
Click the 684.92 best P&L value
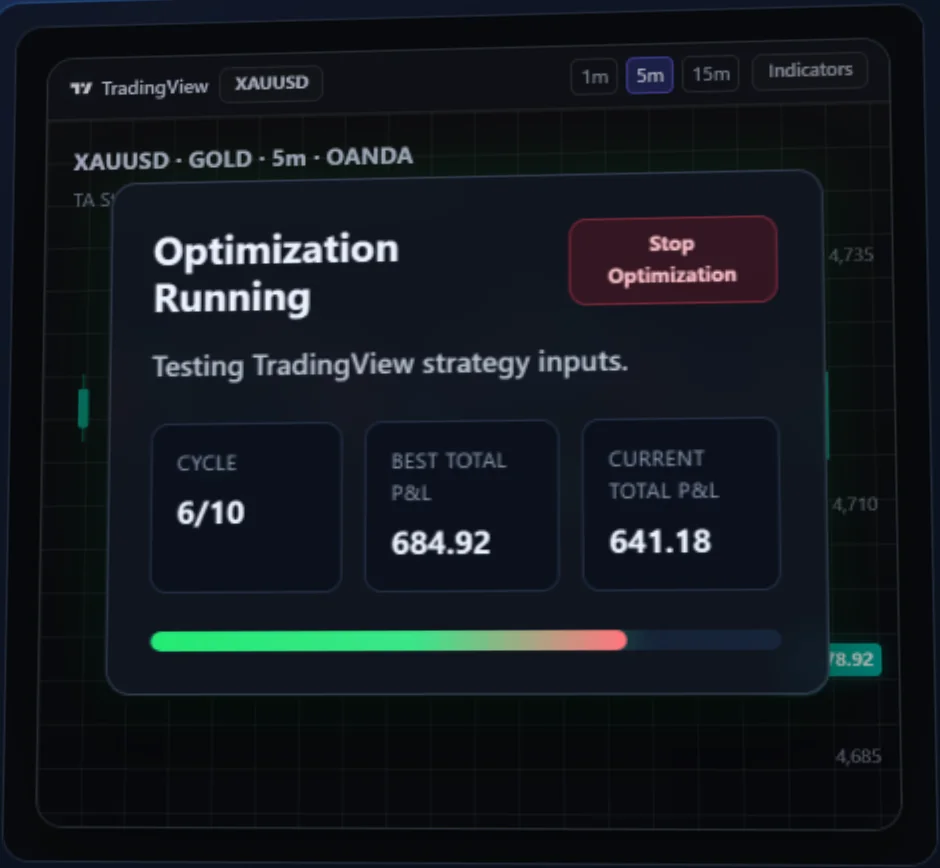441,543
